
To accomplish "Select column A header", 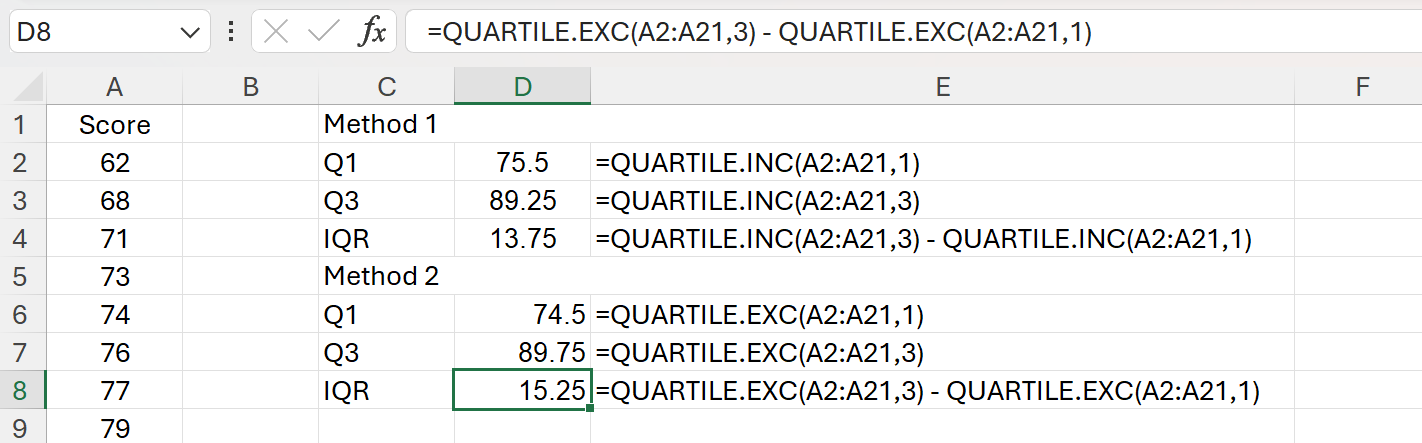I will 114,88.
